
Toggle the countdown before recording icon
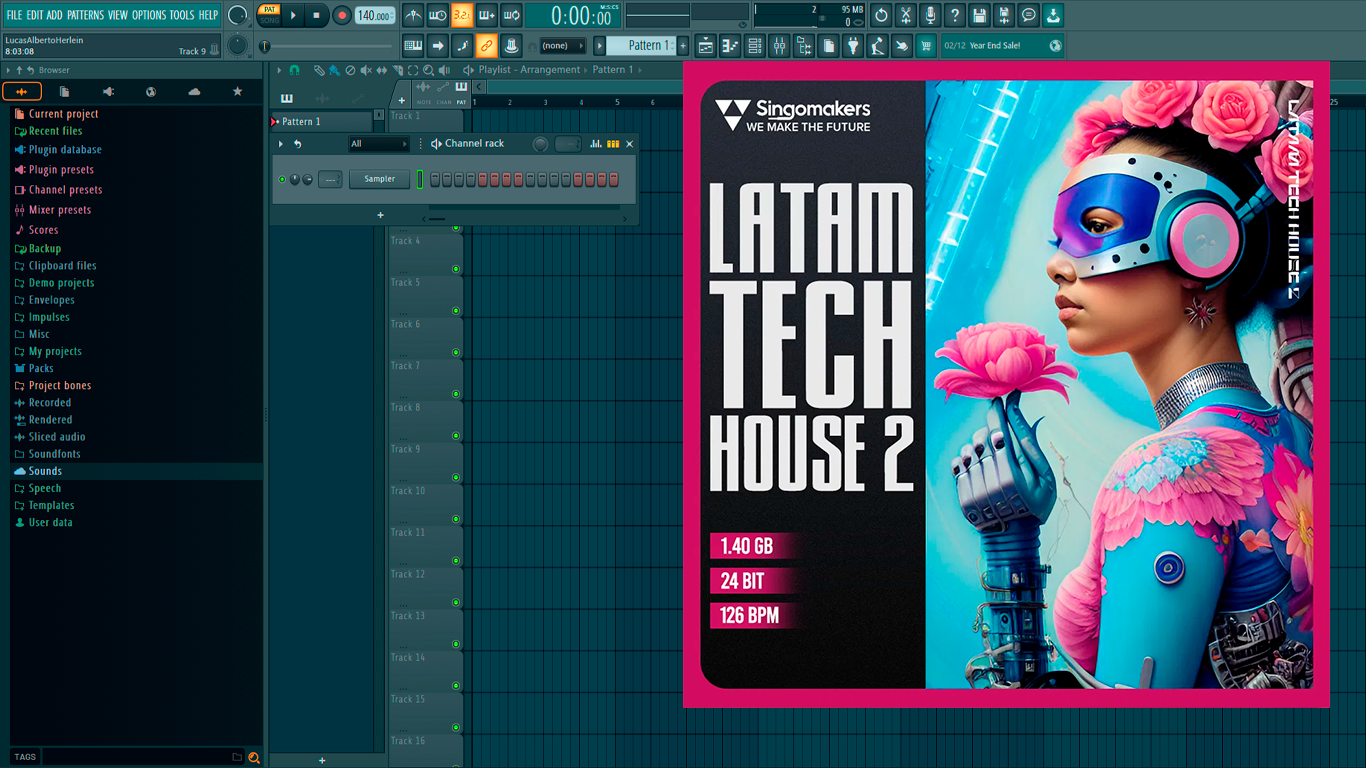pyautogui.click(x=462, y=15)
